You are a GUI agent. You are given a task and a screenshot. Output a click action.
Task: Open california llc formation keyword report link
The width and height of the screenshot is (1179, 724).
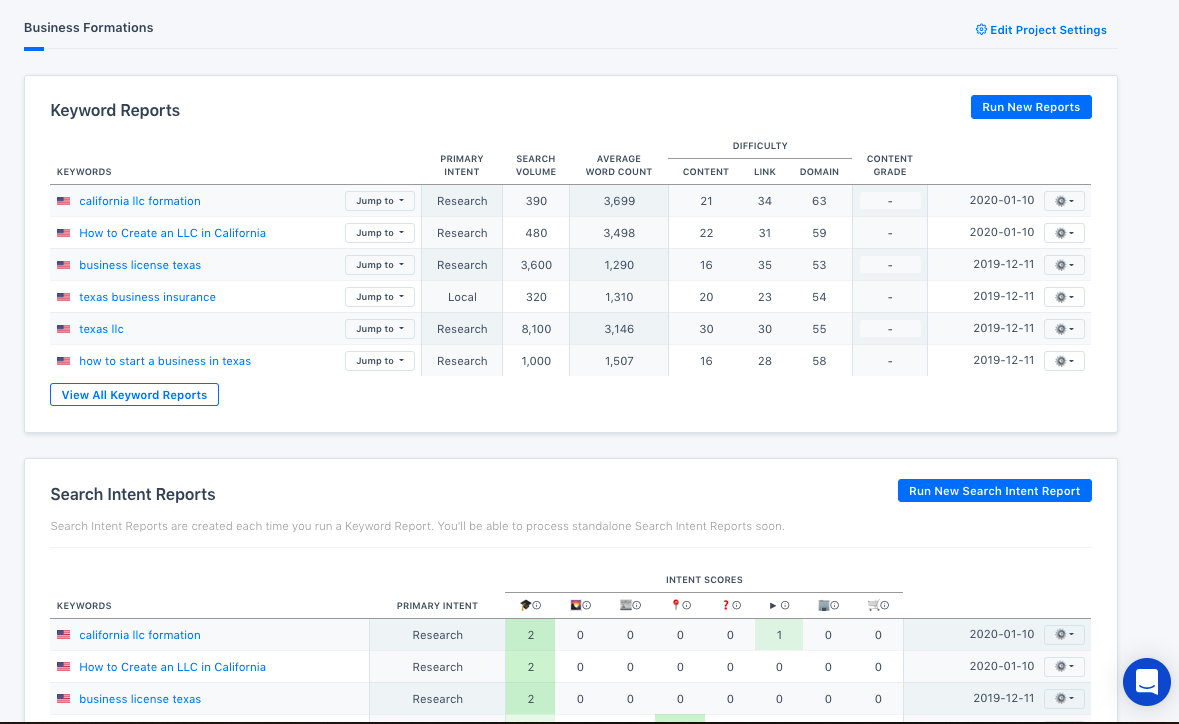point(140,201)
